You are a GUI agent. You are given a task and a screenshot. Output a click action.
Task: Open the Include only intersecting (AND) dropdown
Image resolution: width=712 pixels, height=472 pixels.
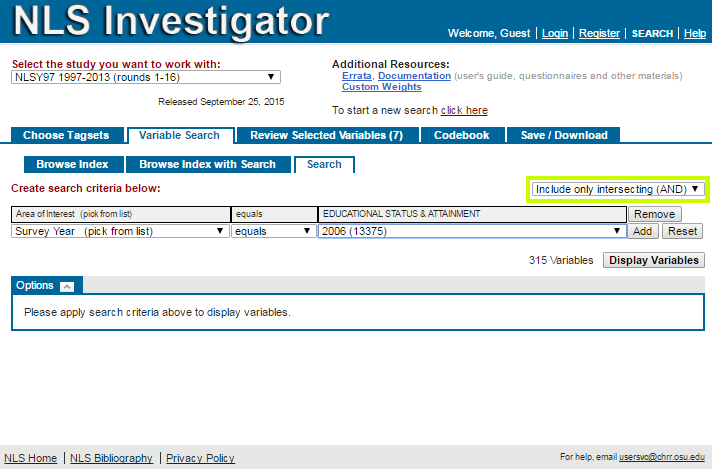tap(618, 189)
